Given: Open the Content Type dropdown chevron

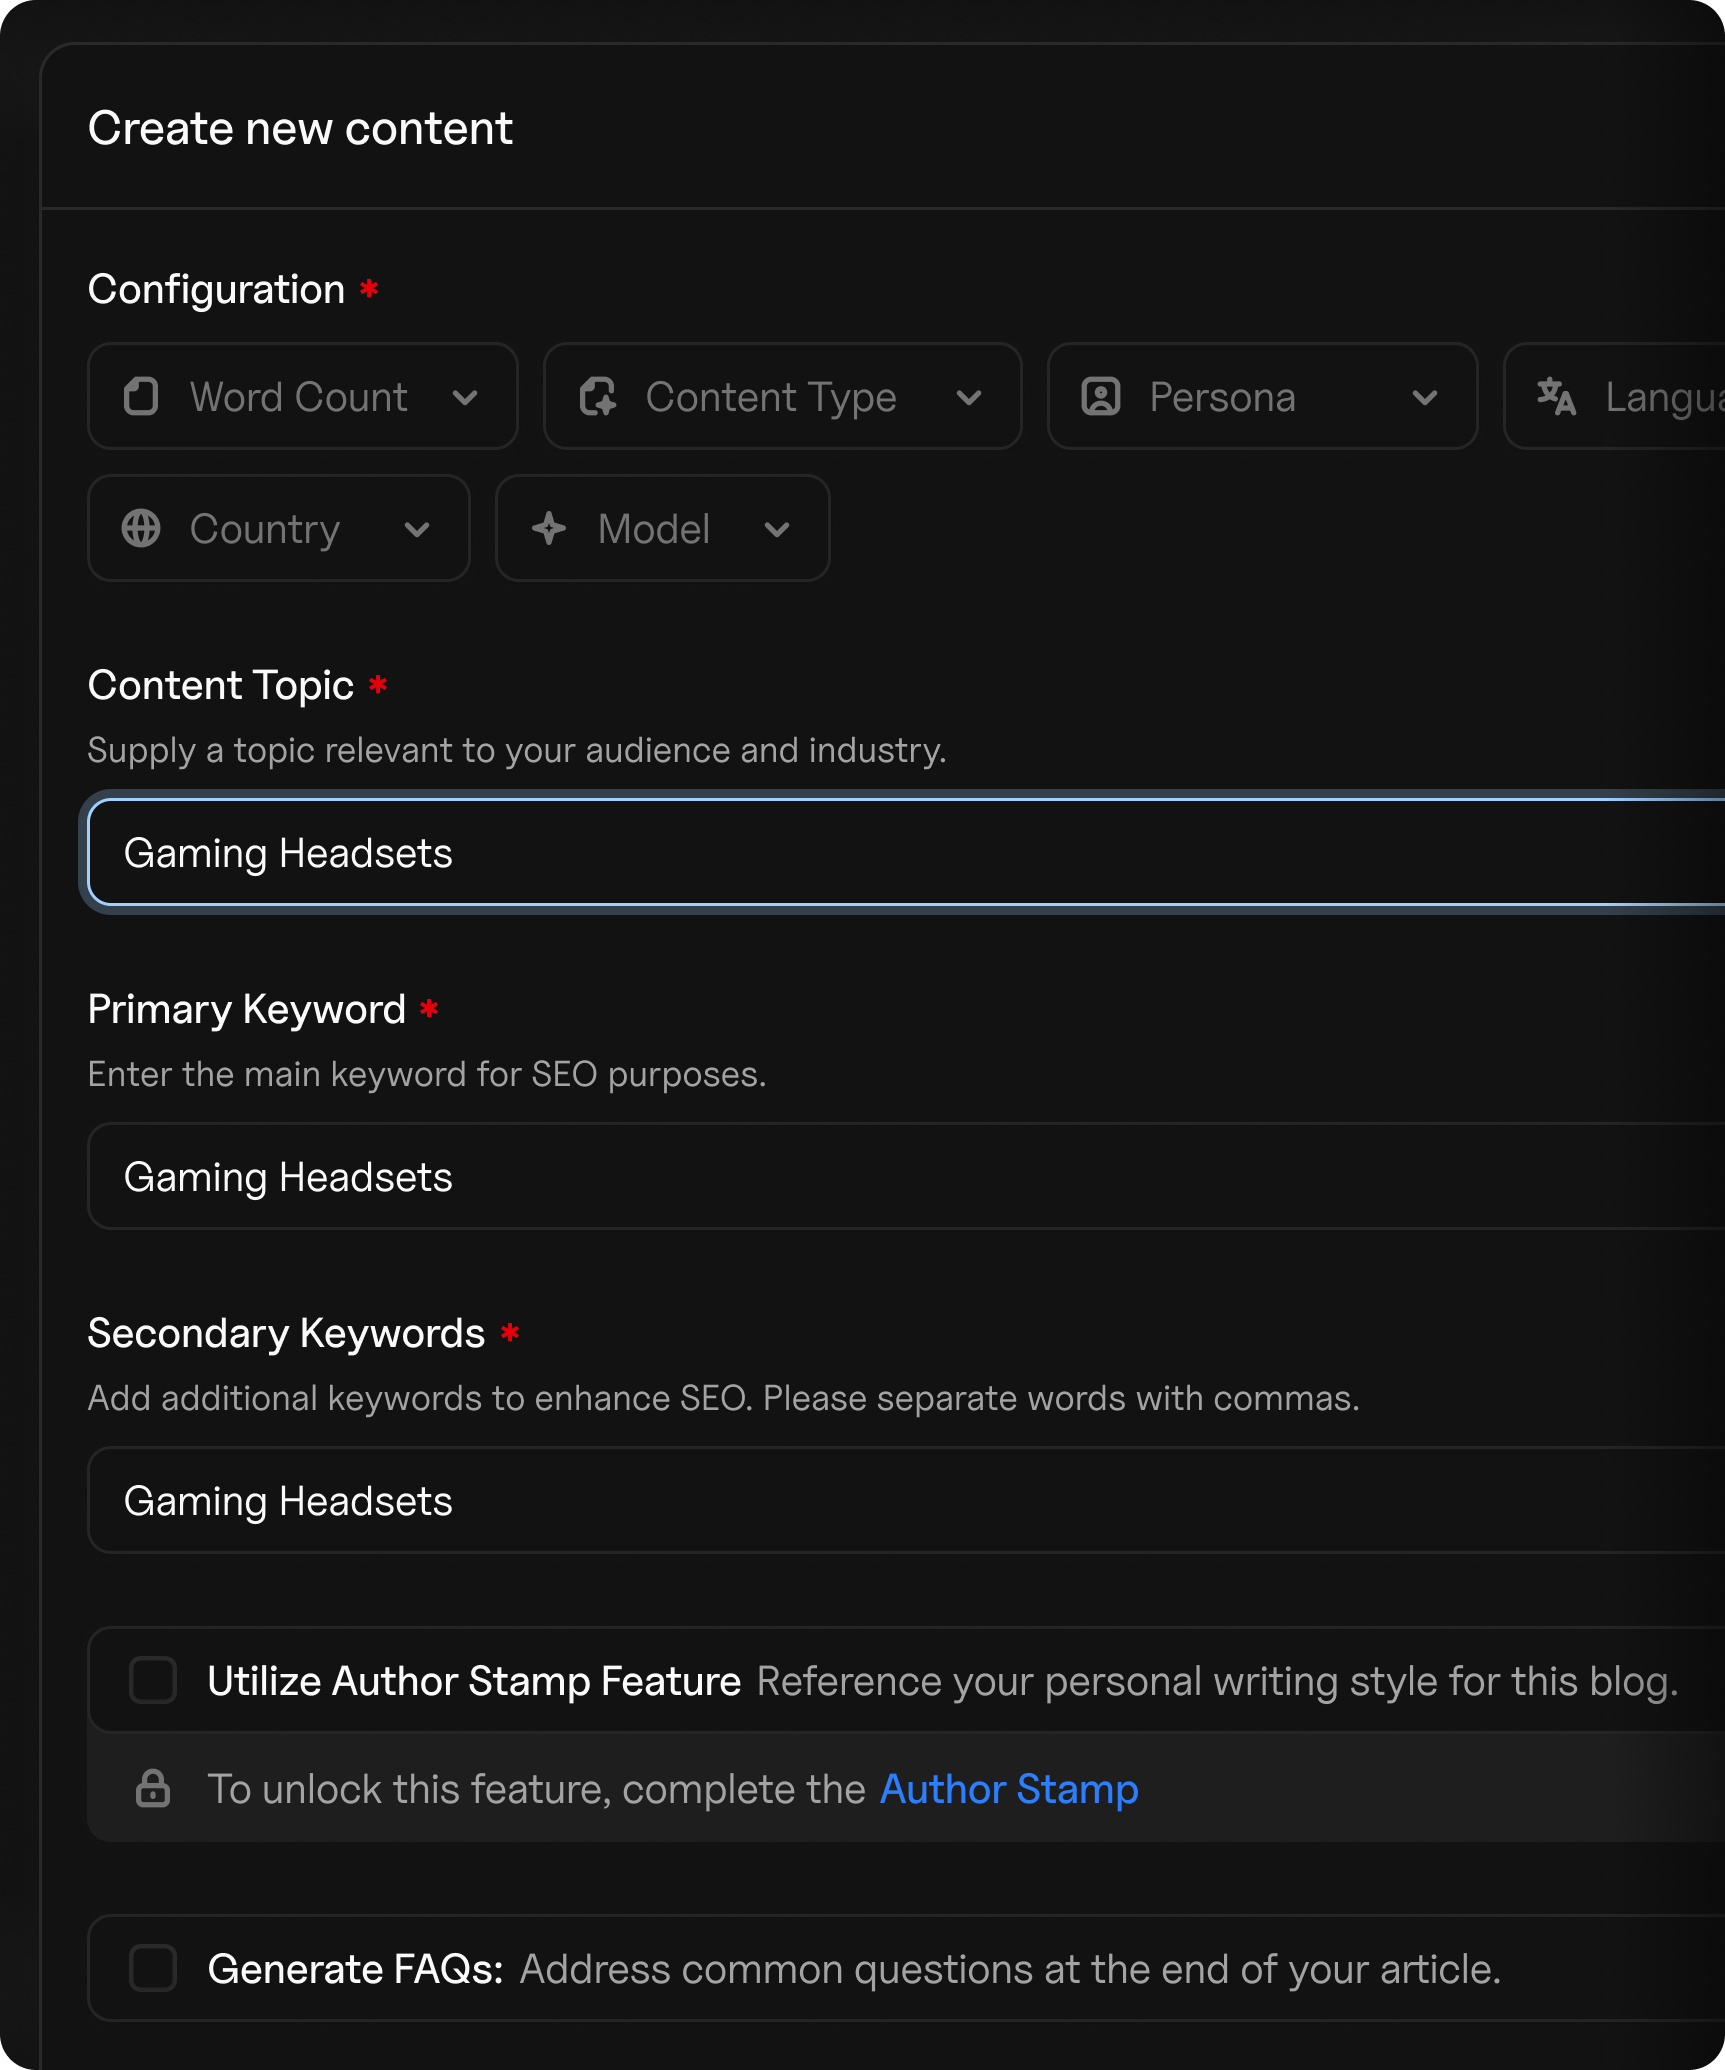Looking at the screenshot, I should click(968, 398).
